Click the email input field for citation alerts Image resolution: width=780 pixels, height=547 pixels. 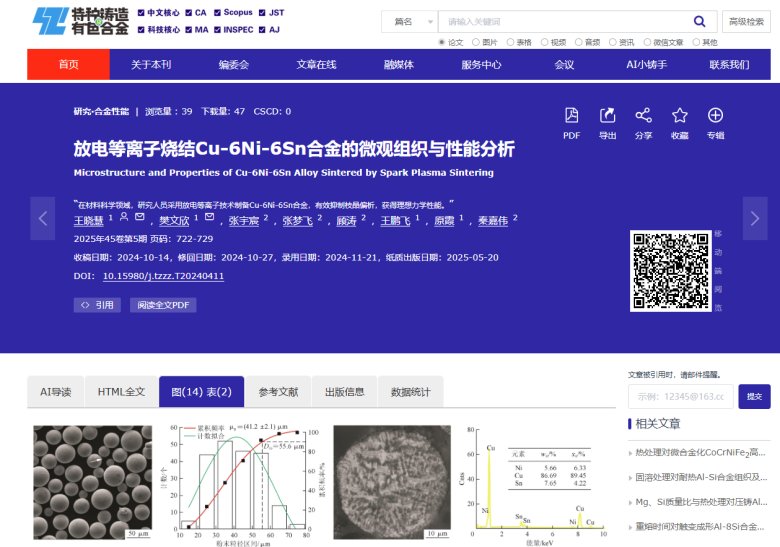(681, 397)
